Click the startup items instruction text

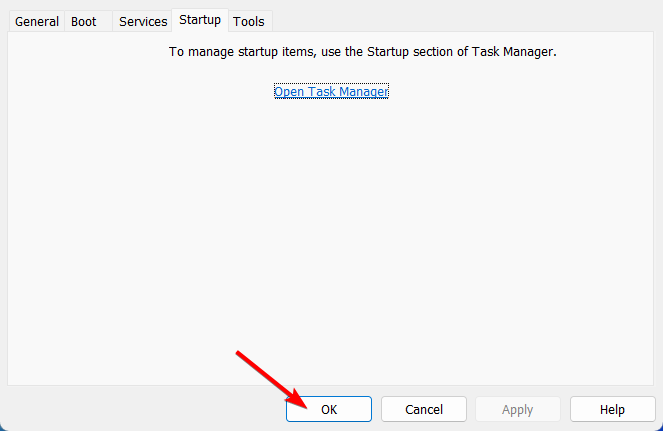click(362, 51)
